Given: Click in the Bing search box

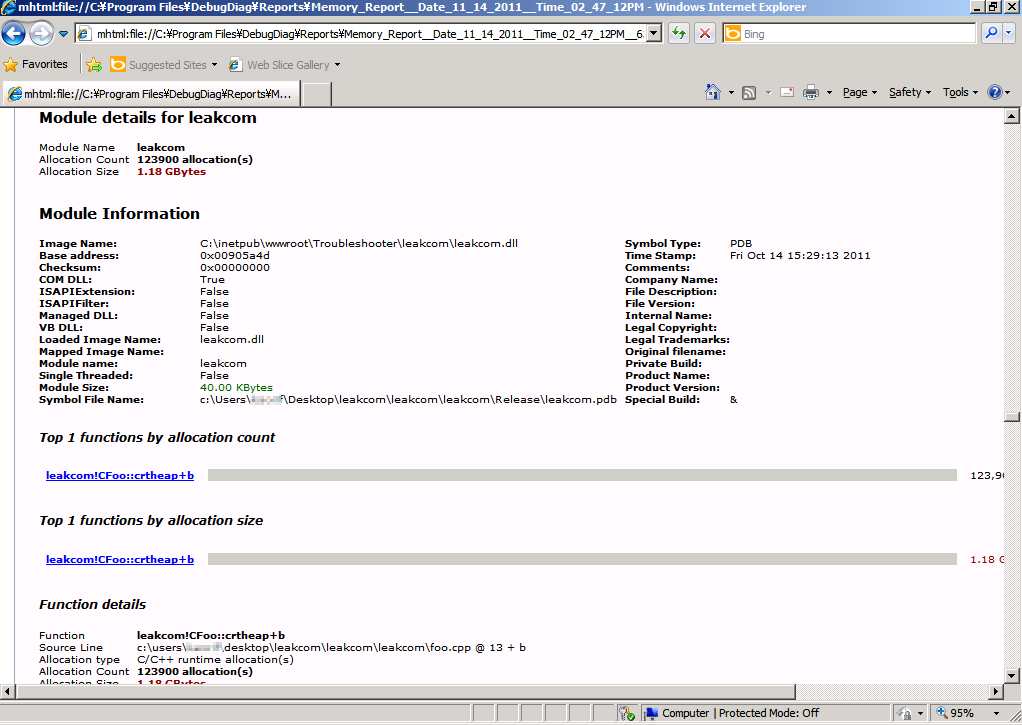Looking at the screenshot, I should point(855,33).
